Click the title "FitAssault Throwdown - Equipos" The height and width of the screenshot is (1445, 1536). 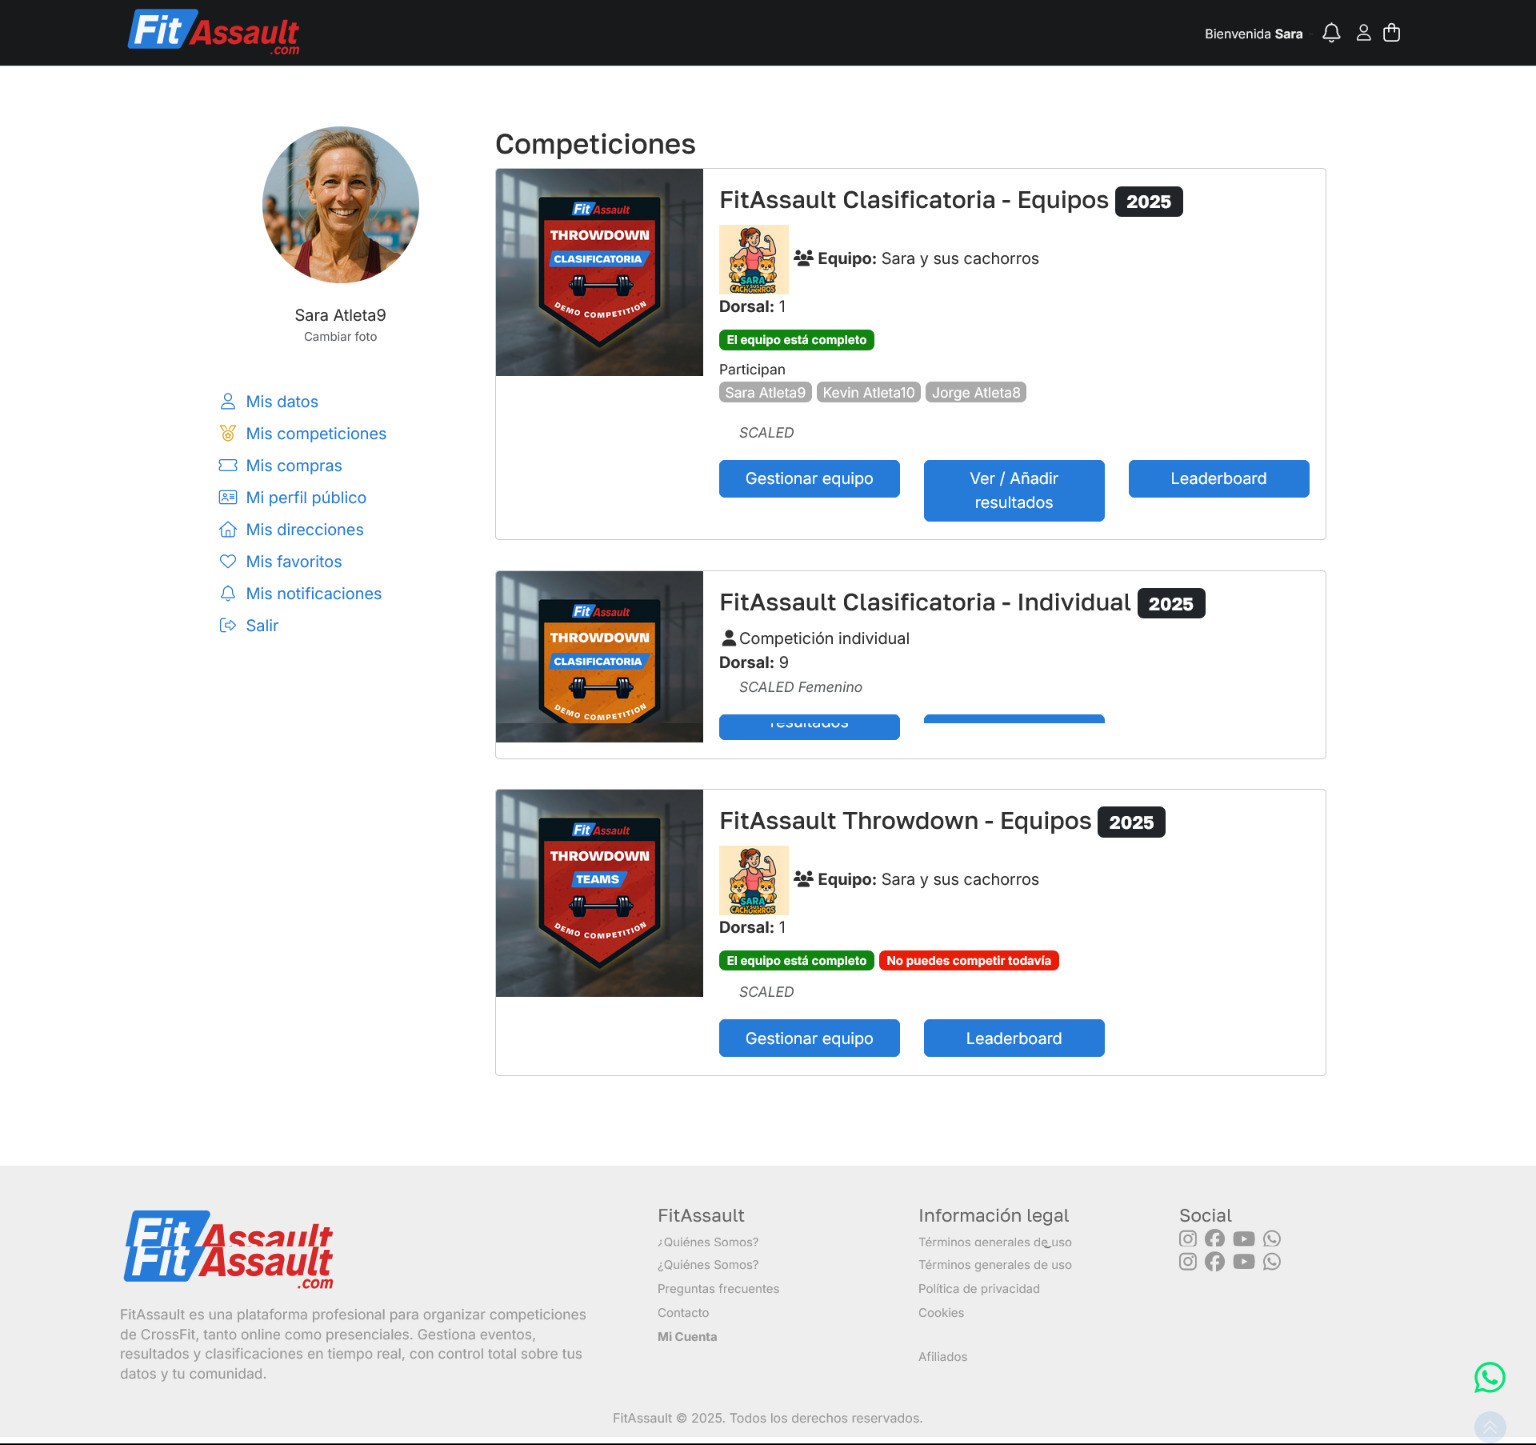pos(905,821)
